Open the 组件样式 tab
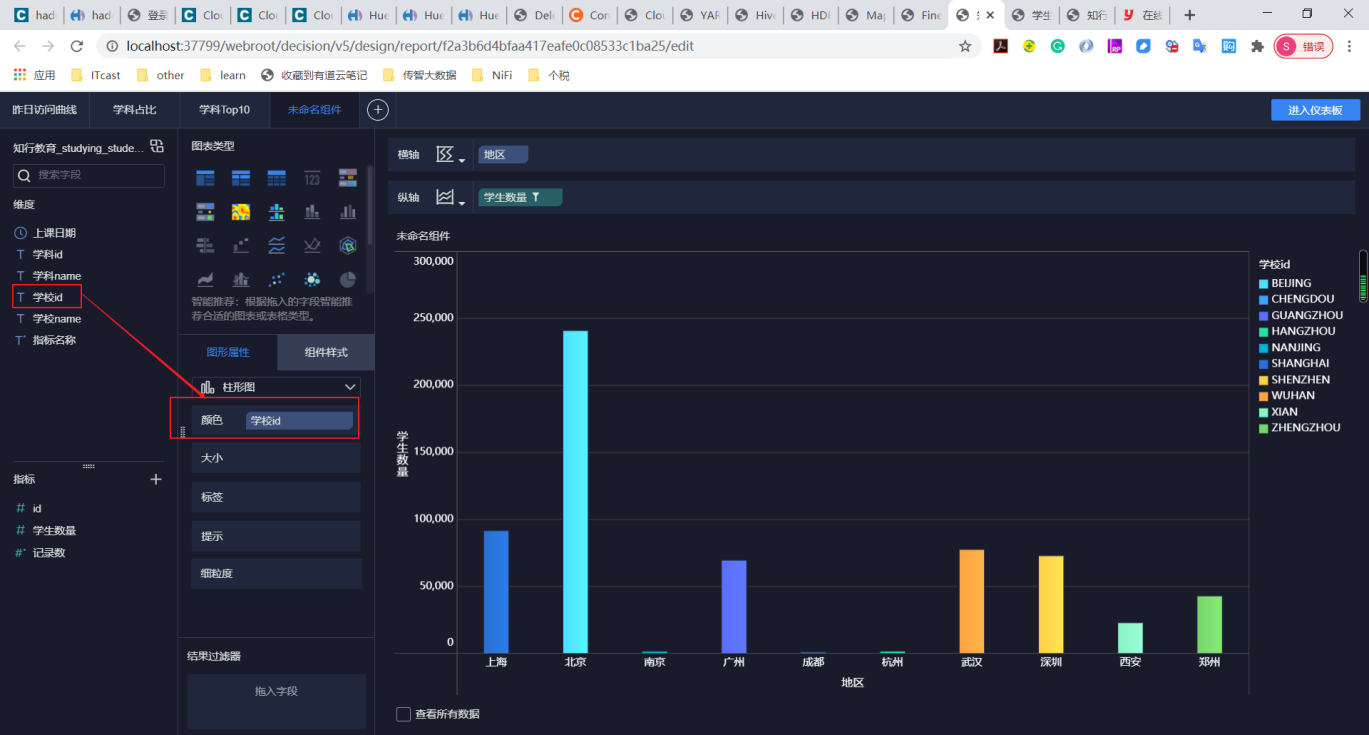Viewport: 1369px width, 735px height. (x=326, y=352)
